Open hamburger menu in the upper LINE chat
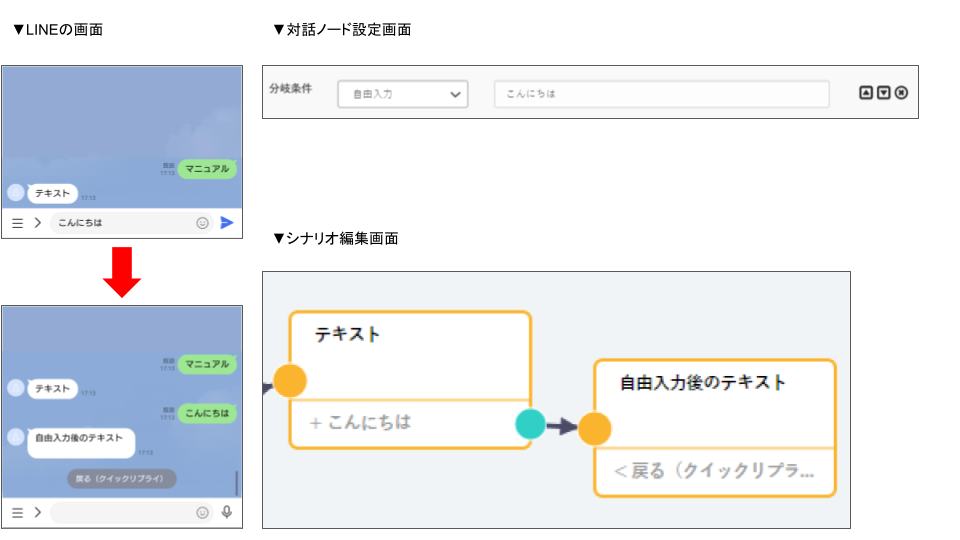The height and width of the screenshot is (540, 960). [17, 223]
